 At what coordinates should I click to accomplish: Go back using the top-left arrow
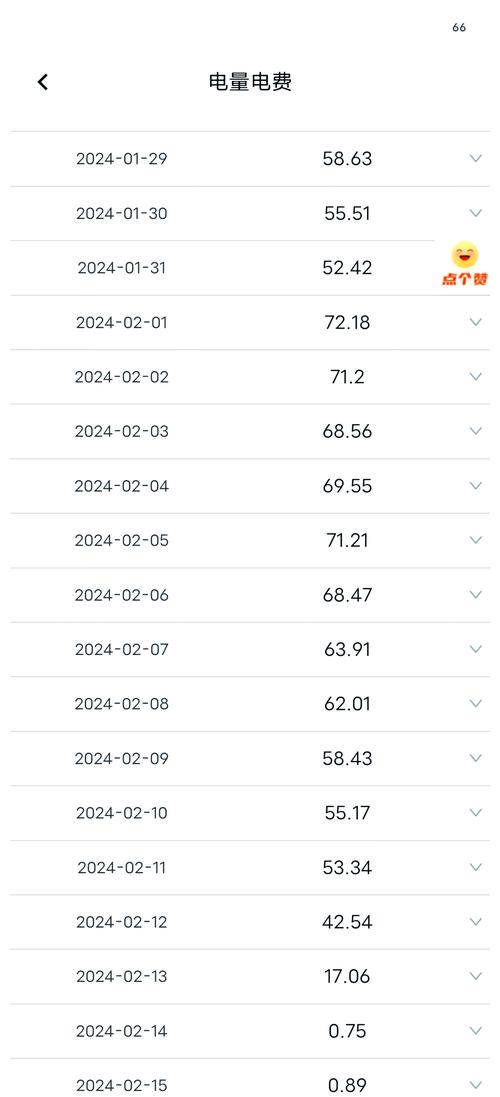click(43, 82)
